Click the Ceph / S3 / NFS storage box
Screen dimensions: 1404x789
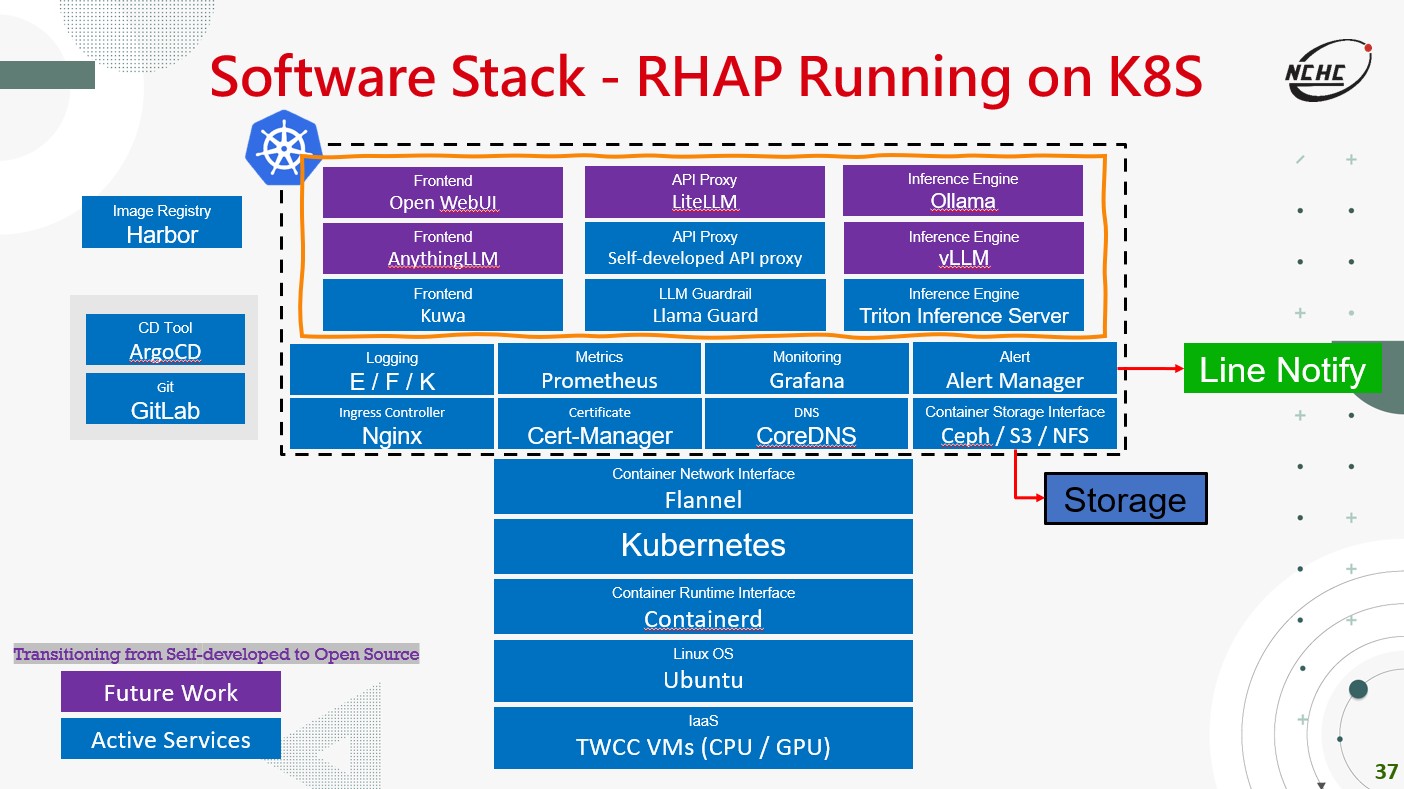(x=1015, y=424)
